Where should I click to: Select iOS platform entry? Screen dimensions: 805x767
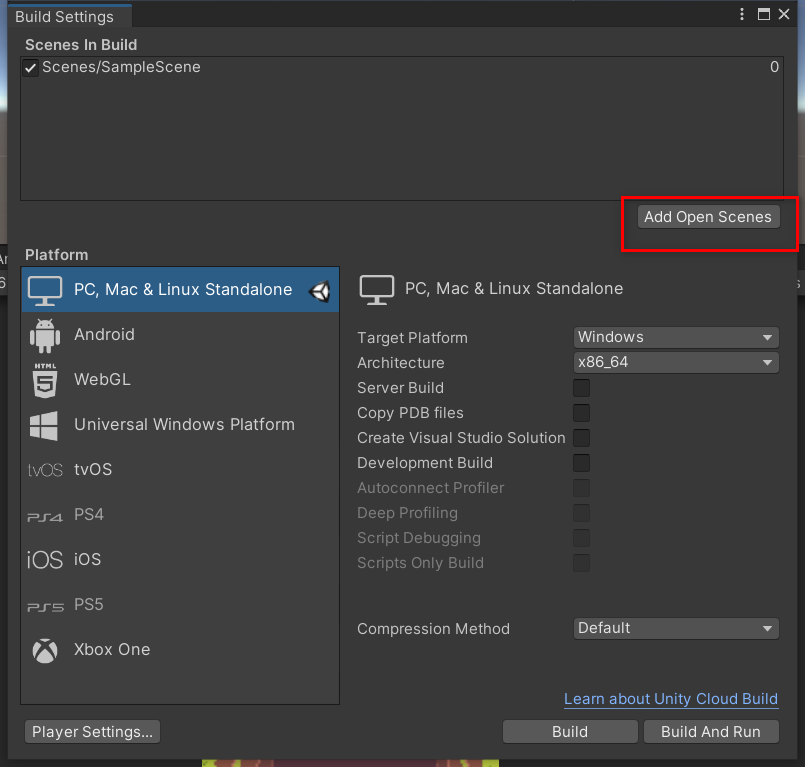[x=180, y=560]
